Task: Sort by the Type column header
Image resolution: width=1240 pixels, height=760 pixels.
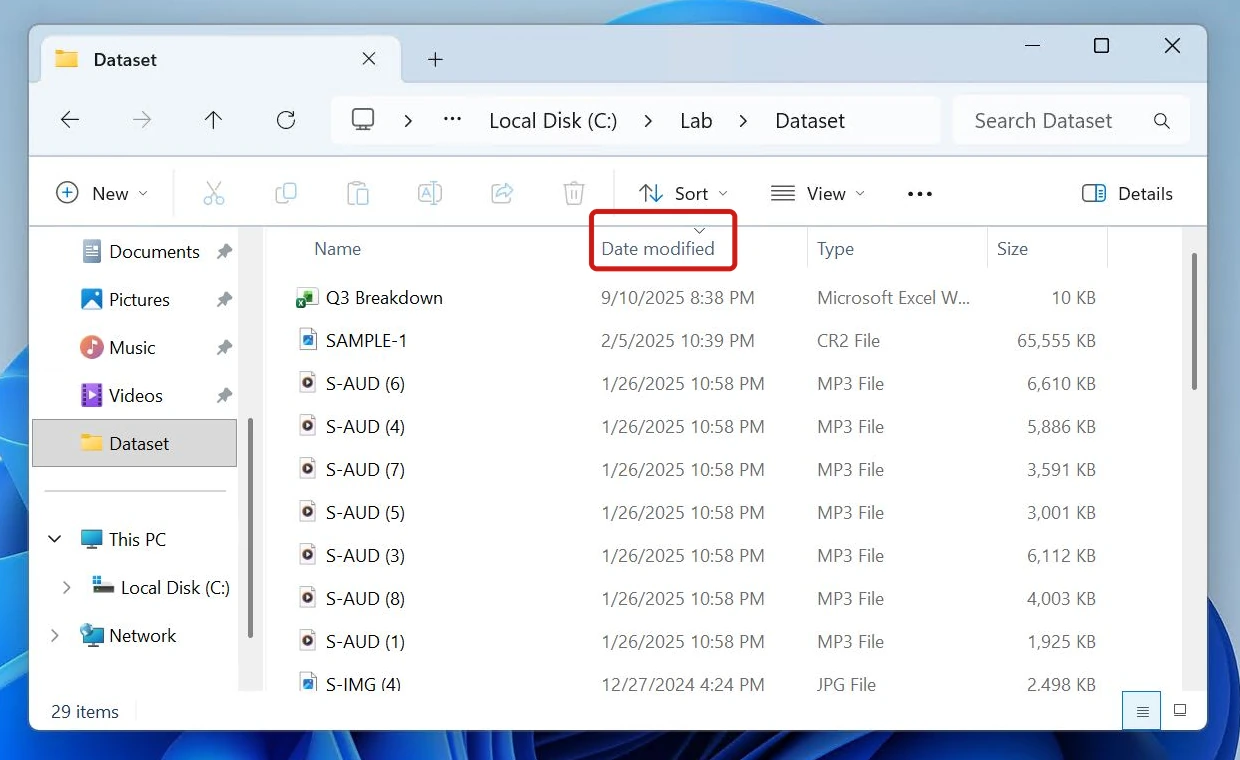Action: click(835, 249)
